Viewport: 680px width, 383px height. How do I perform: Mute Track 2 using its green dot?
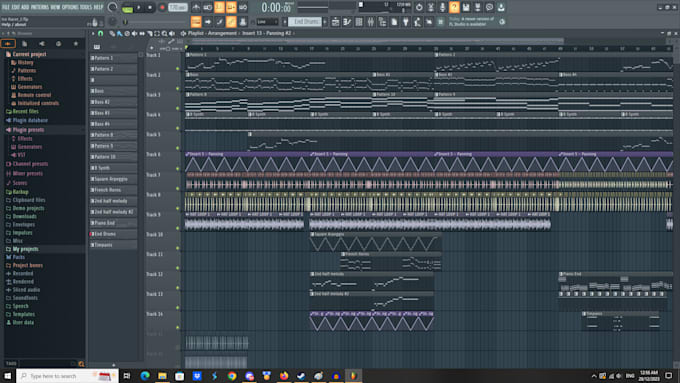(x=177, y=88)
